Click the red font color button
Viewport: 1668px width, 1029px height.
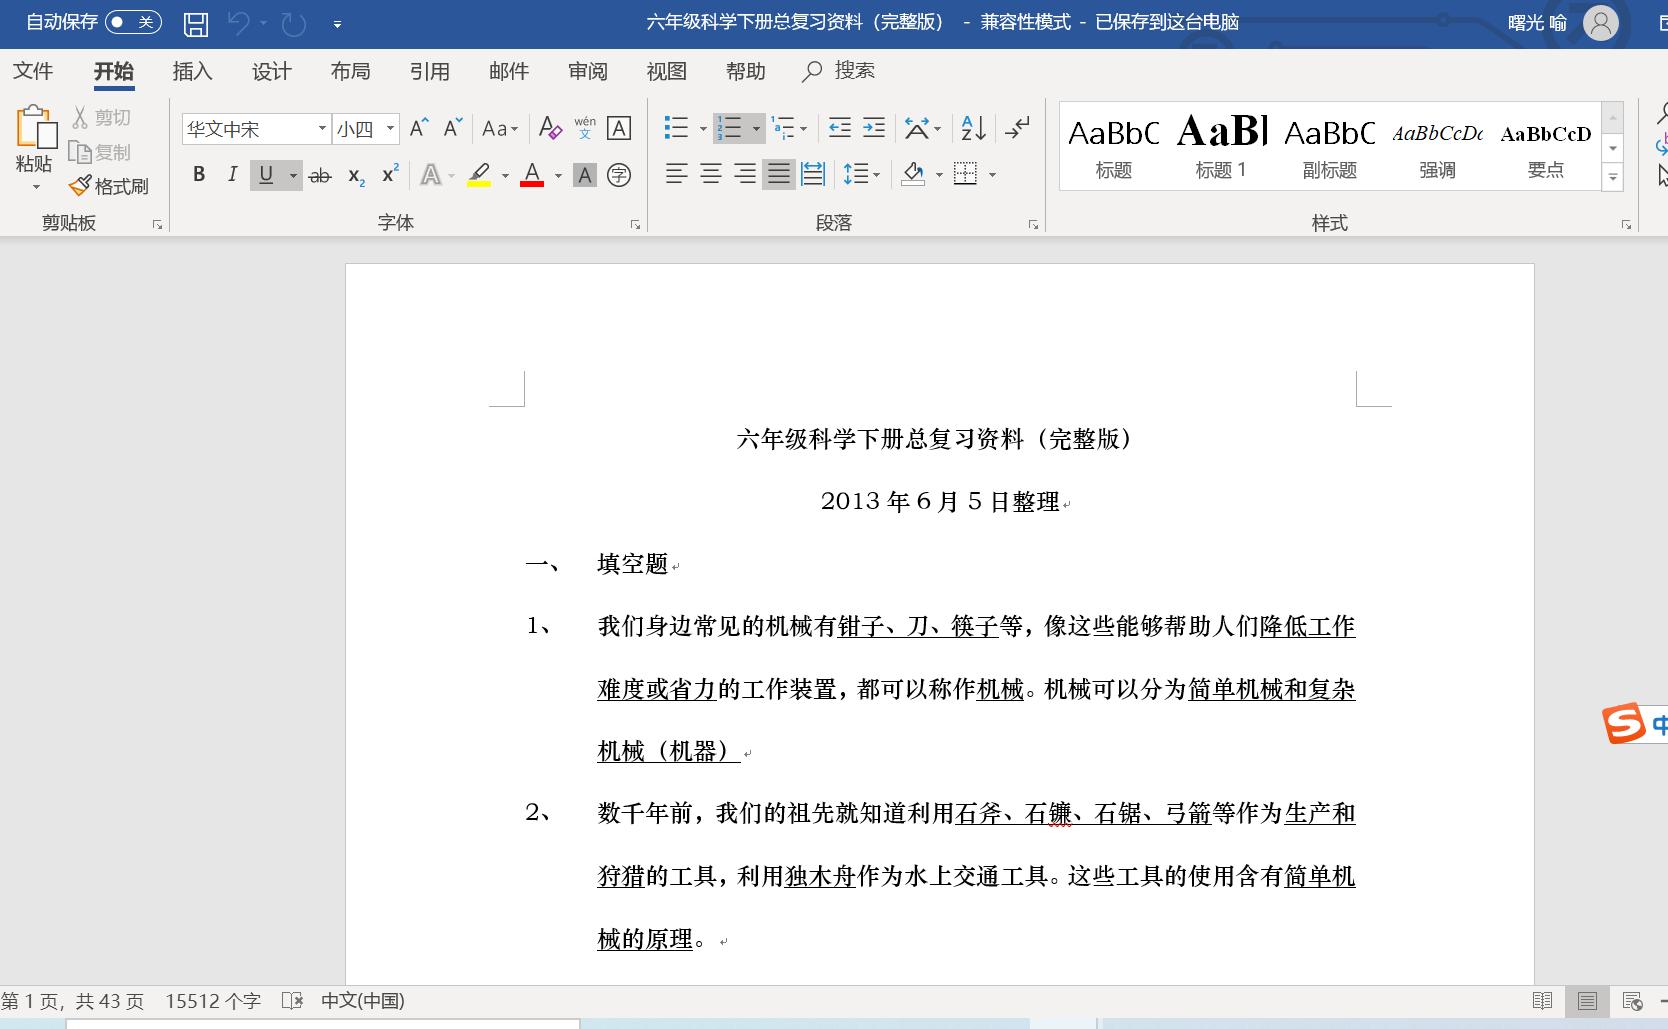(x=532, y=175)
